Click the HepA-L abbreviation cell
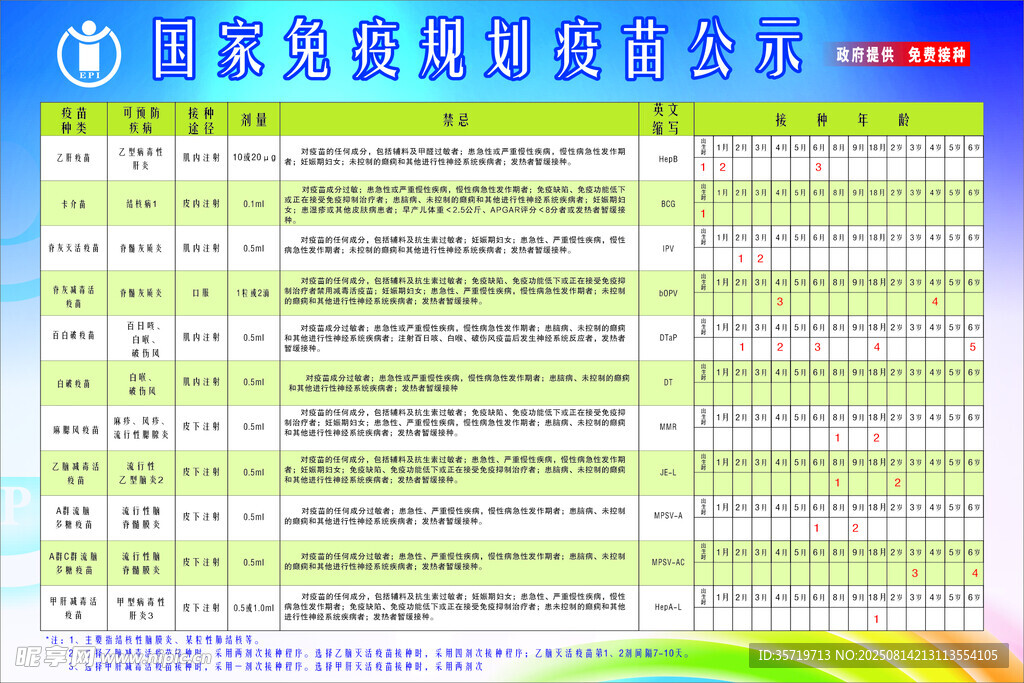This screenshot has width=1024, height=683. (x=668, y=607)
